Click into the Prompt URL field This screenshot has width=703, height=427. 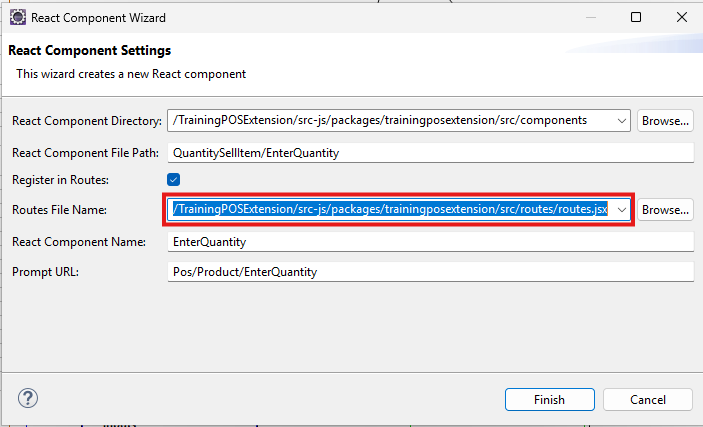click(x=430, y=272)
